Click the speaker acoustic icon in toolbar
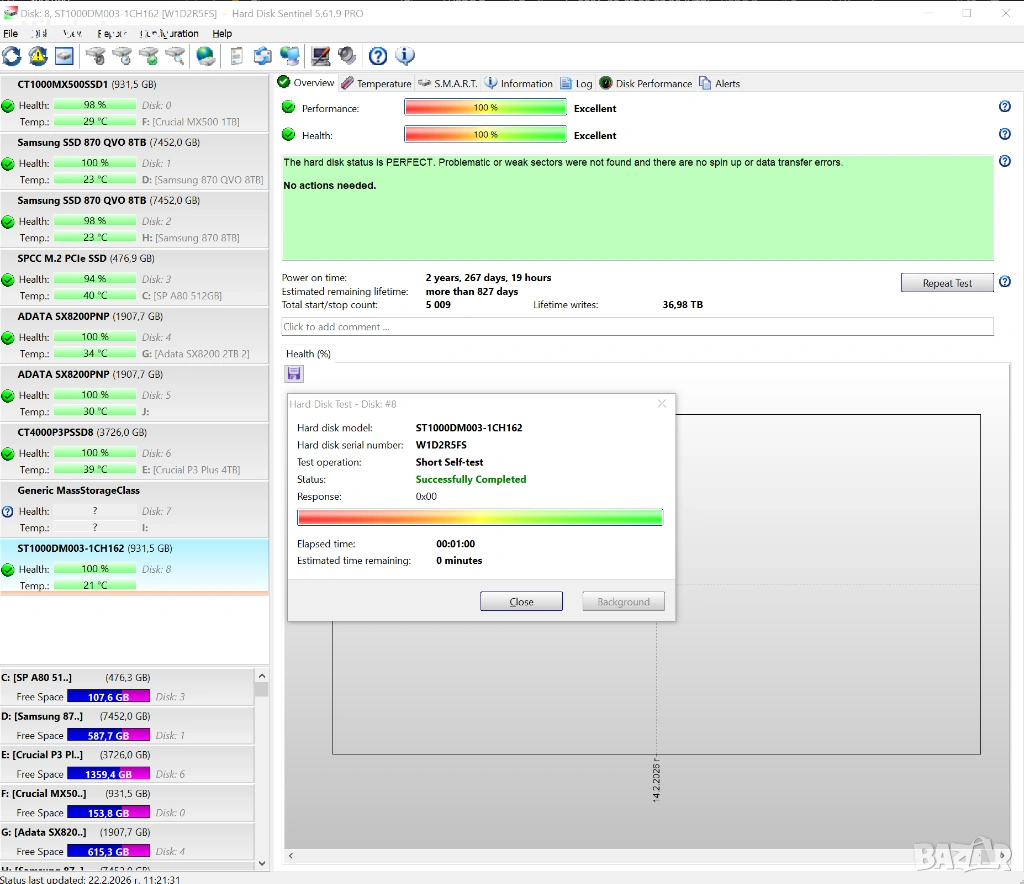 (x=347, y=56)
